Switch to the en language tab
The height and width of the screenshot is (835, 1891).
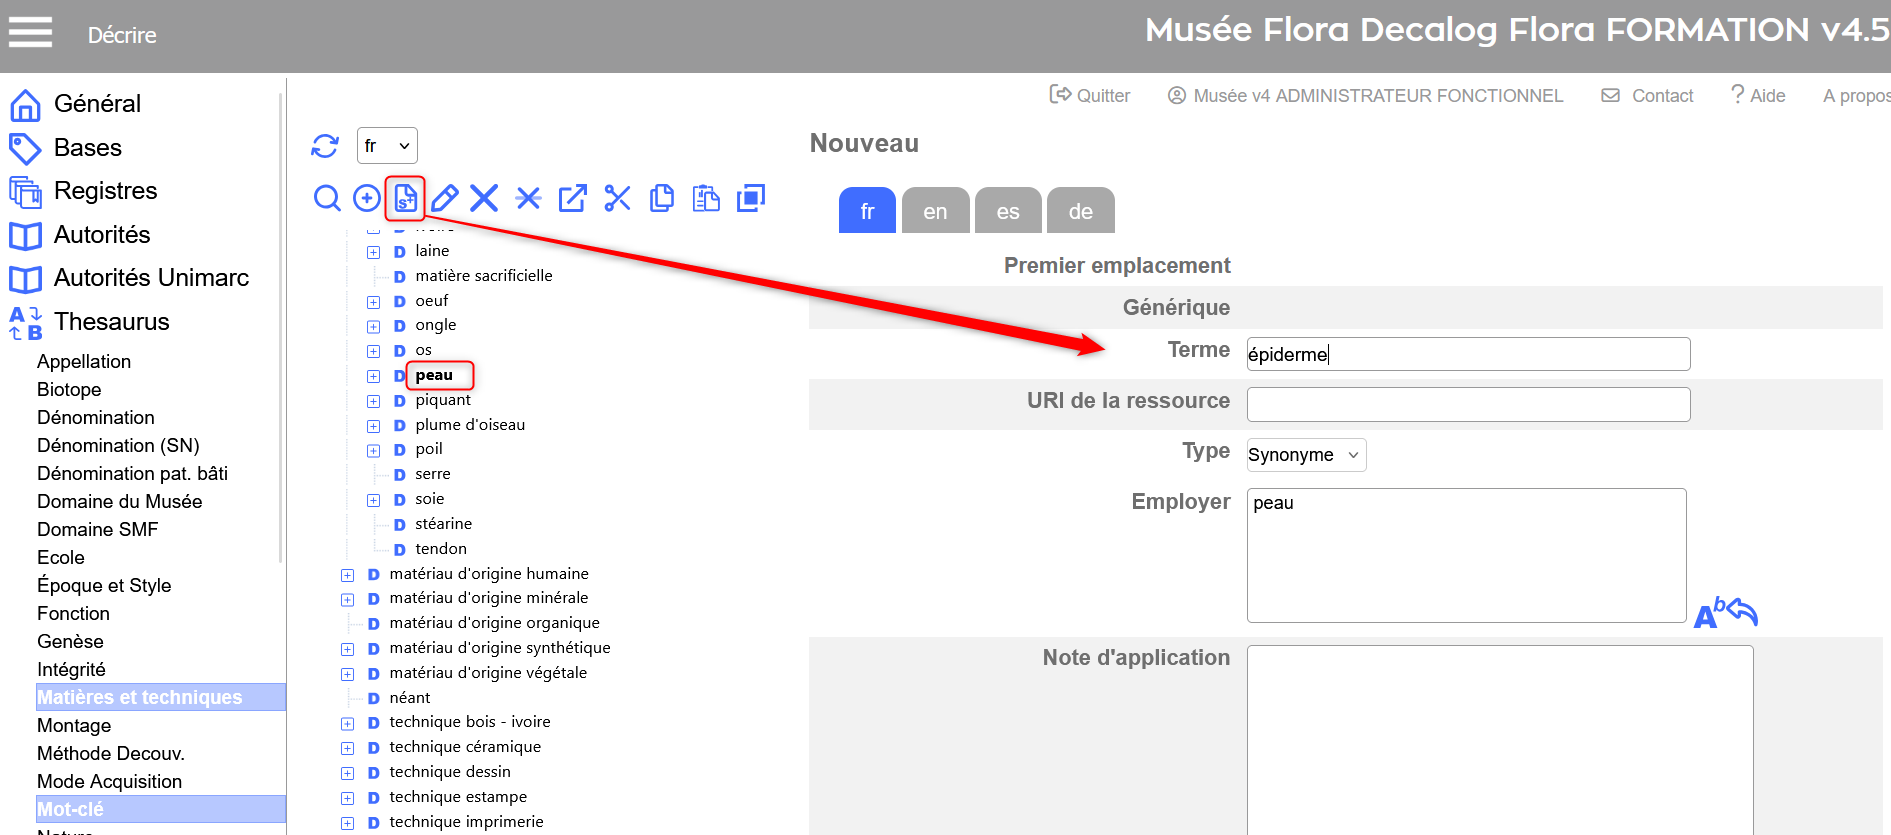(935, 211)
